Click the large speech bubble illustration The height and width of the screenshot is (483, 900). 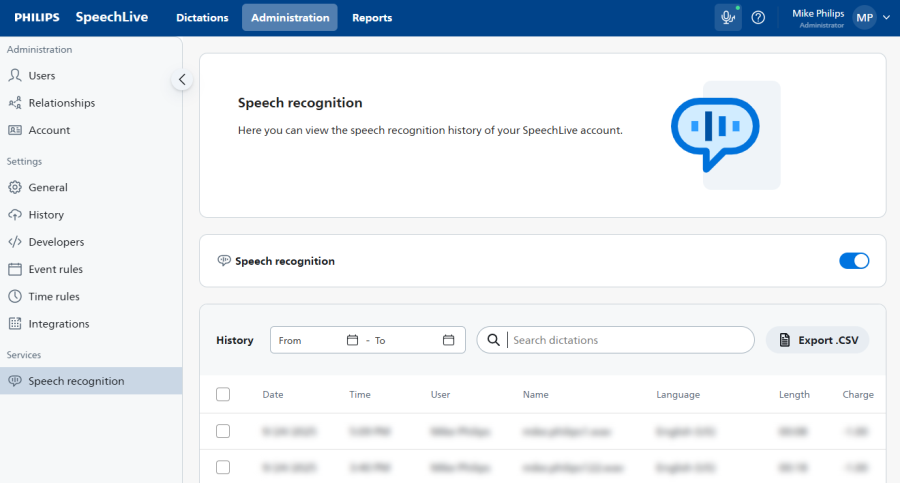point(715,134)
